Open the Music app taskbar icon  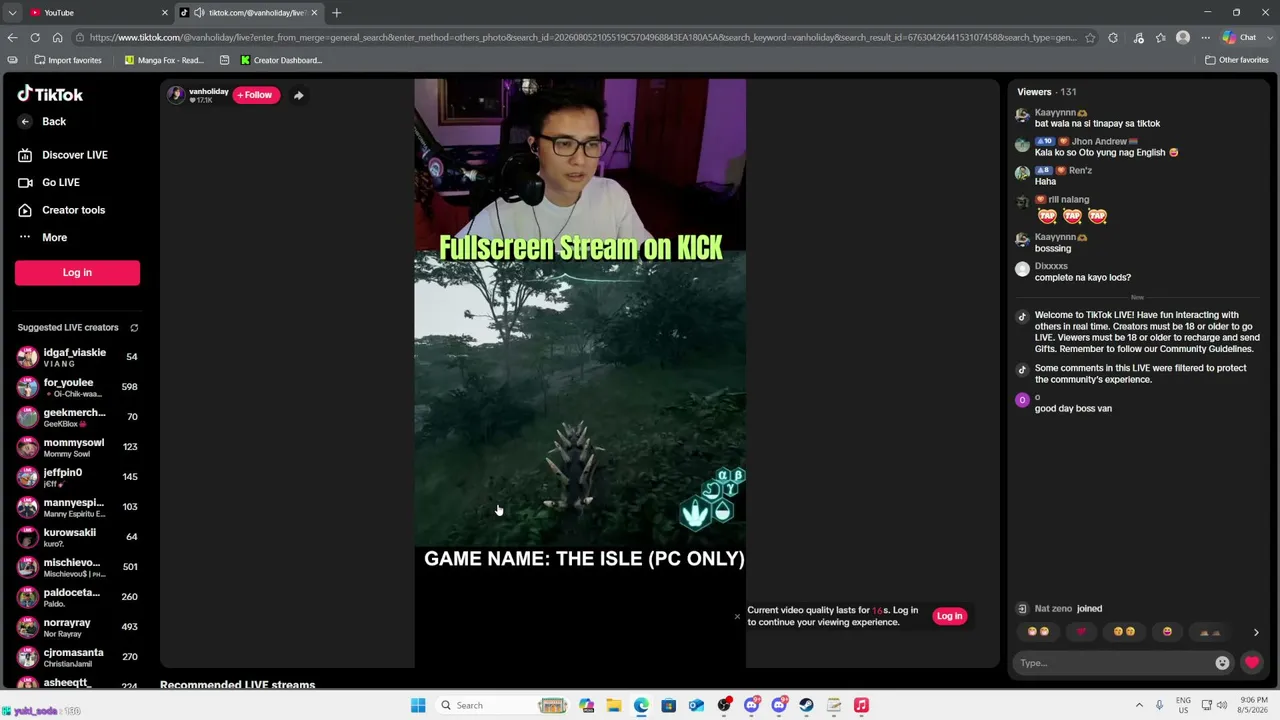click(x=861, y=706)
